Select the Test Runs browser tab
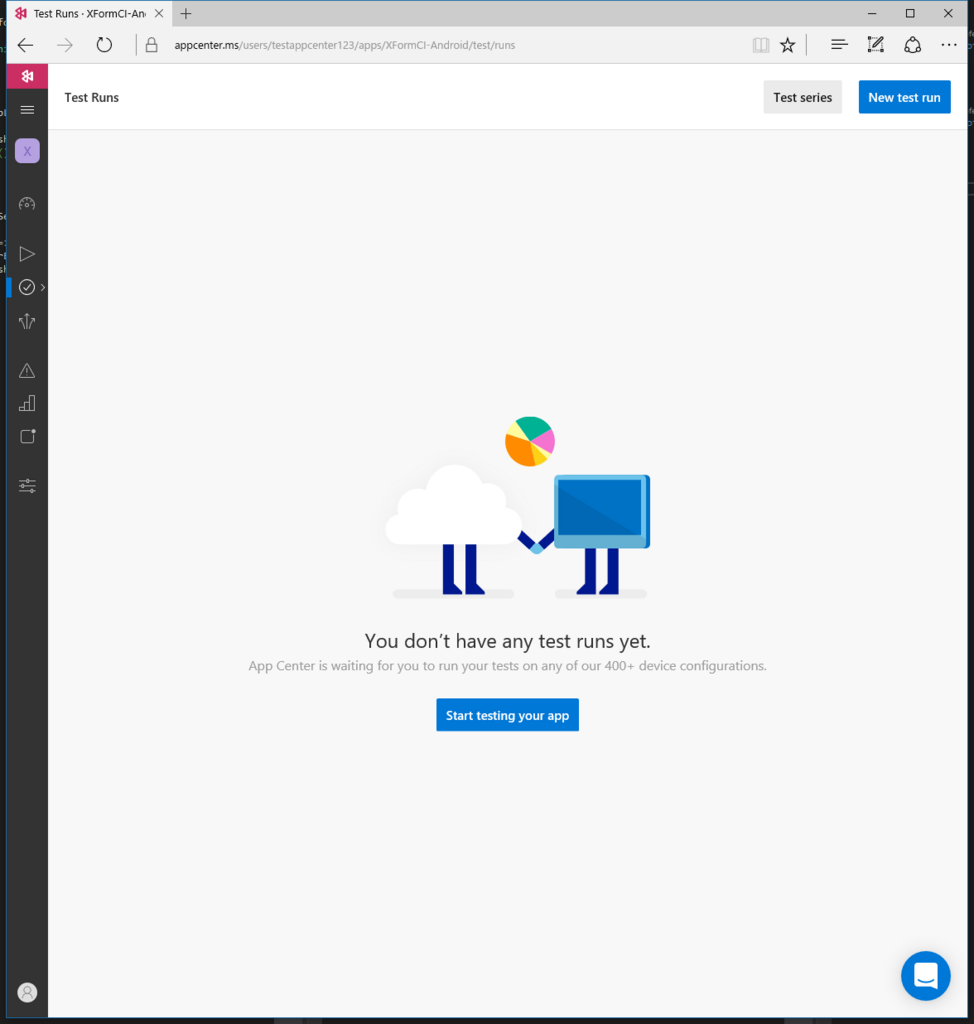The image size is (974, 1024). (89, 14)
